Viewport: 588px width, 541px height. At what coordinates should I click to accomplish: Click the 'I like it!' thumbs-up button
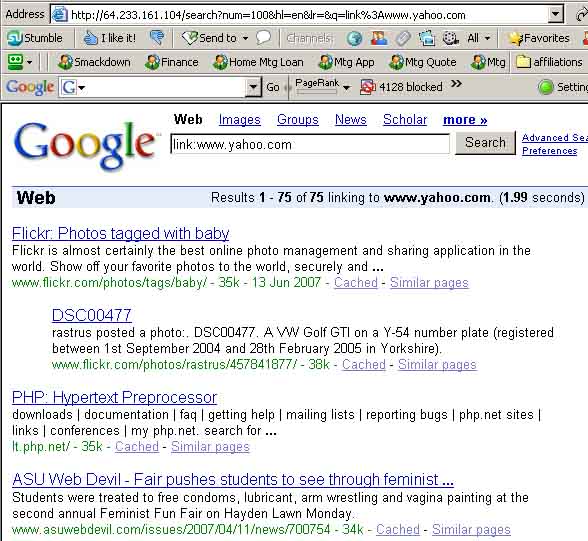coord(109,38)
